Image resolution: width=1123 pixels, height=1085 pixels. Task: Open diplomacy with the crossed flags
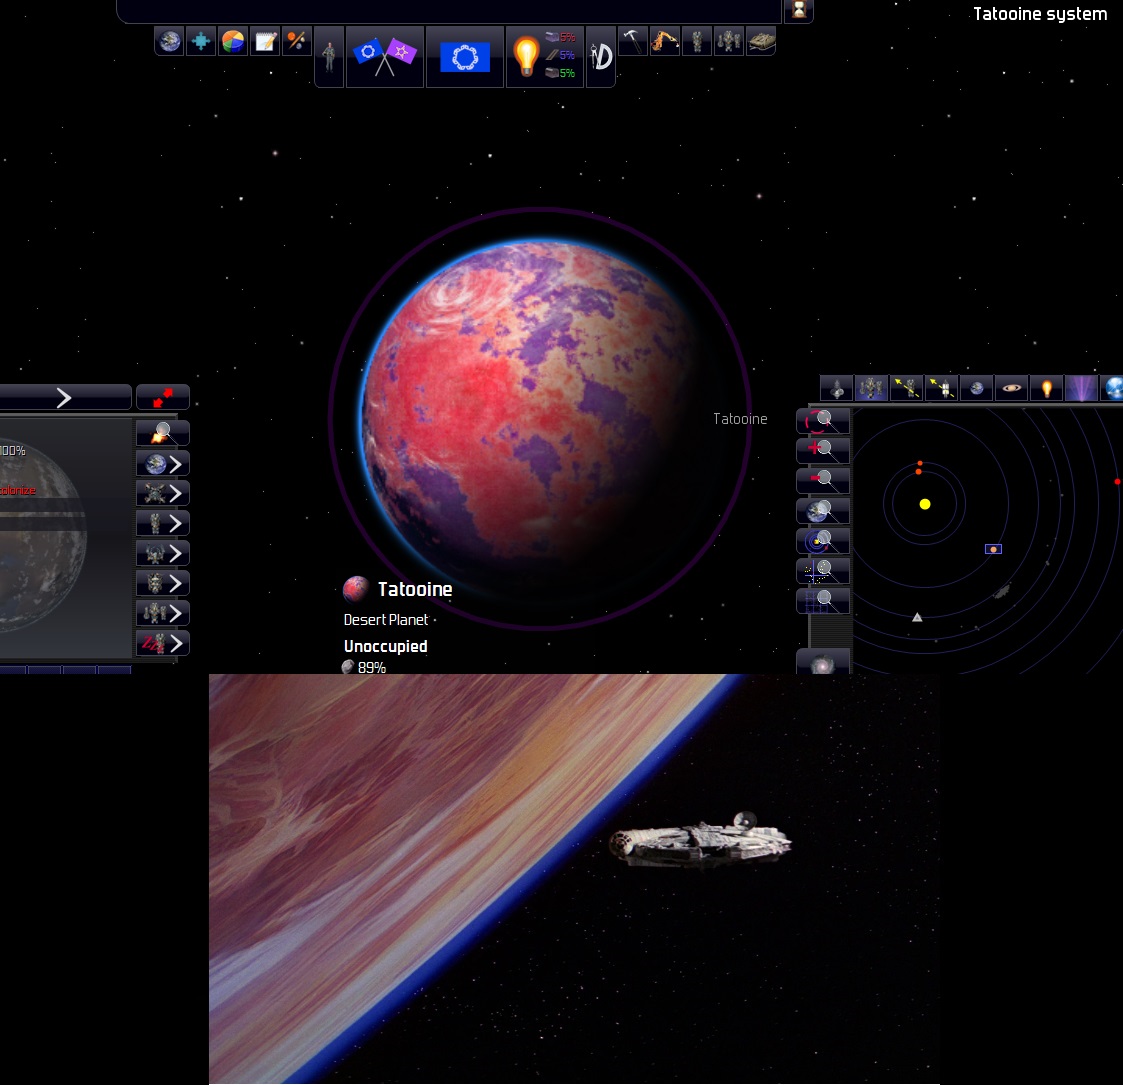[x=385, y=57]
